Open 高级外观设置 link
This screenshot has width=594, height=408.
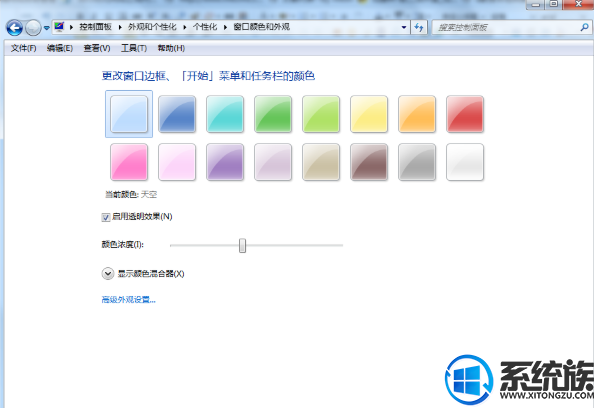(x=128, y=300)
